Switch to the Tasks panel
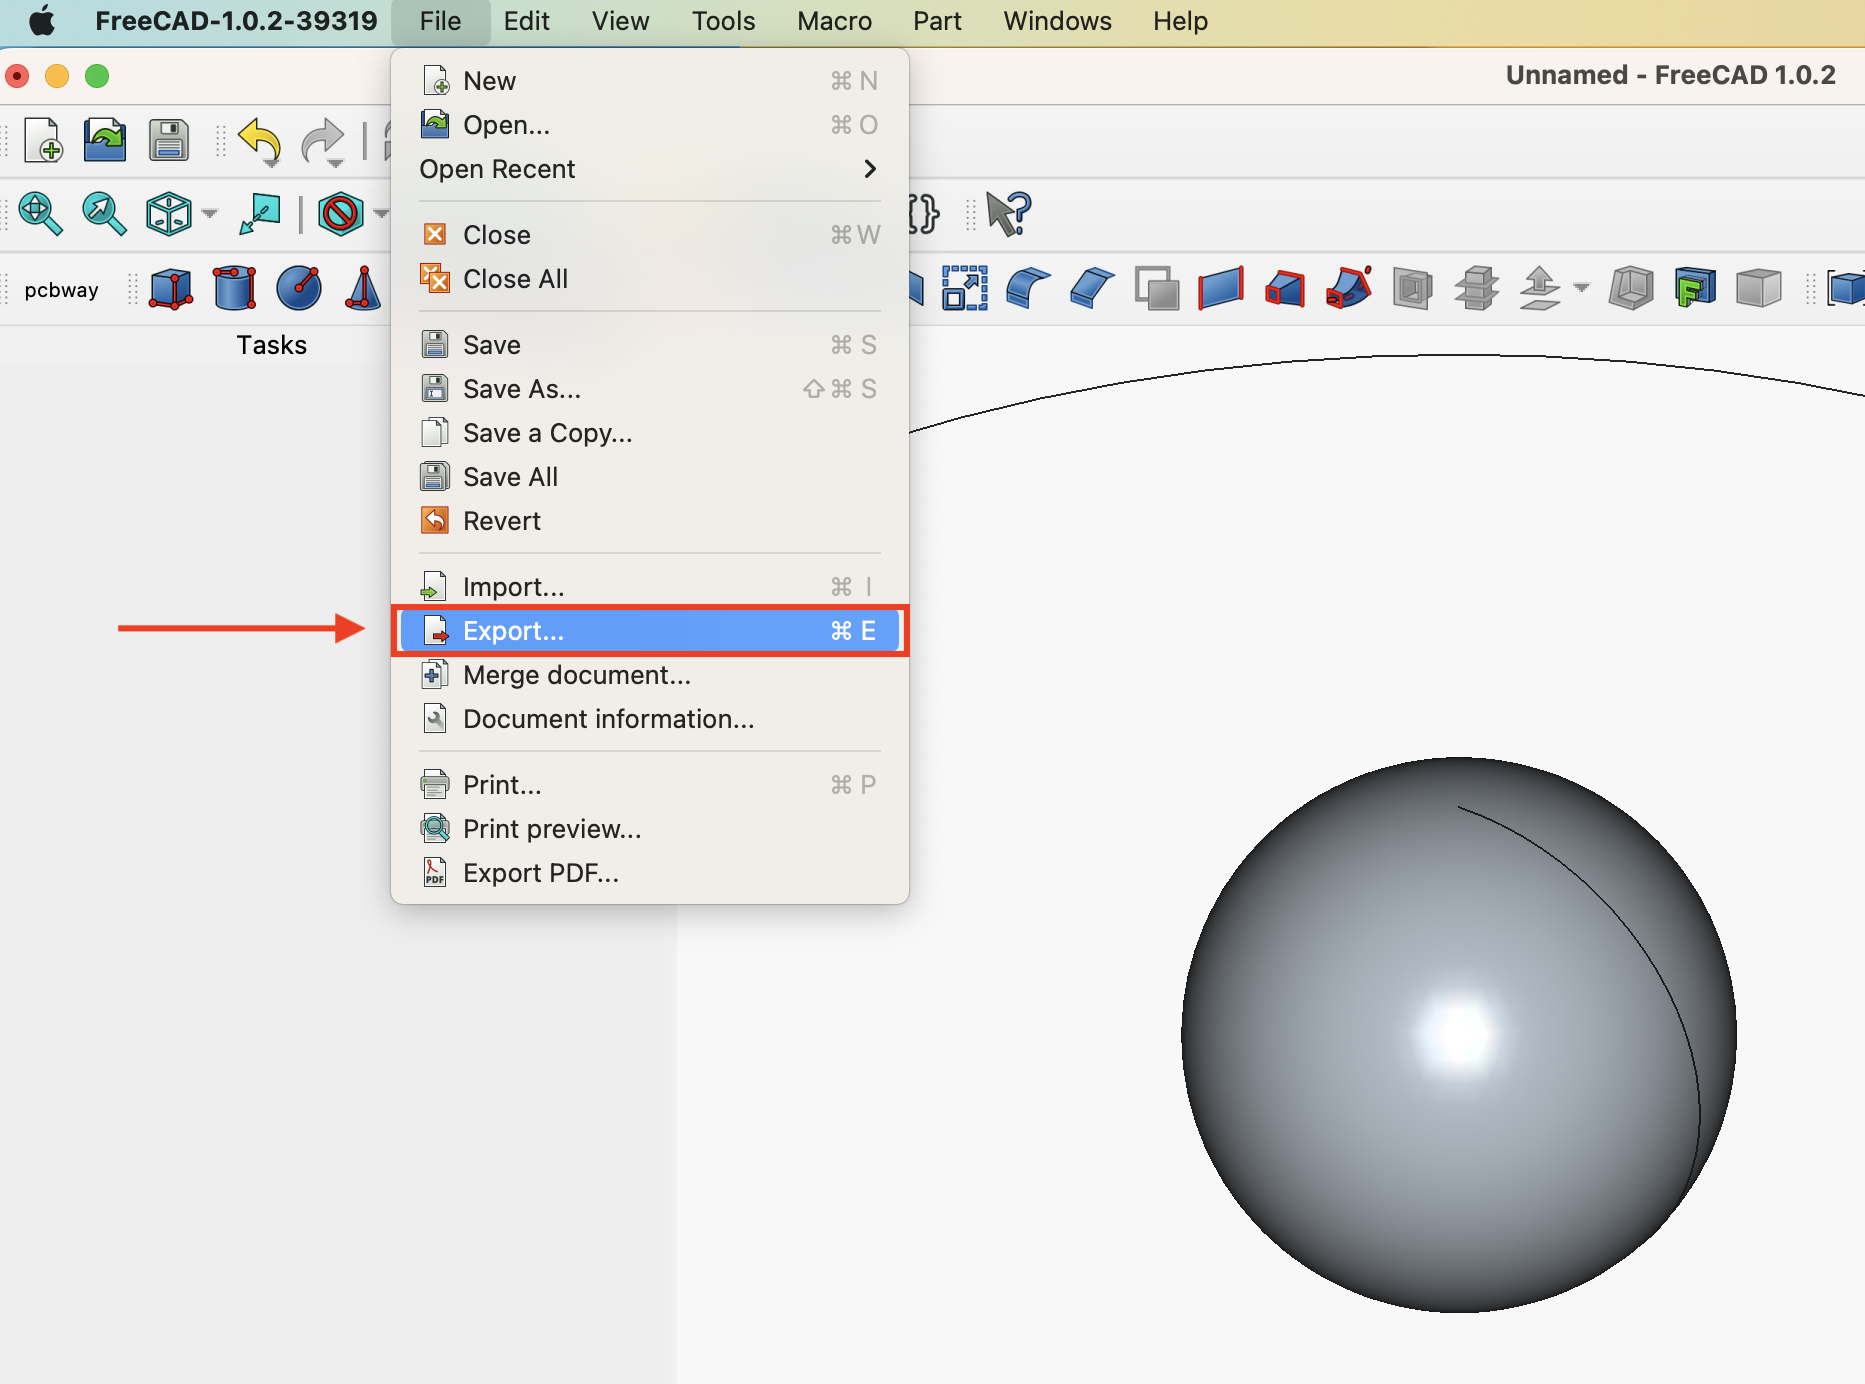1865x1384 pixels. click(x=271, y=345)
